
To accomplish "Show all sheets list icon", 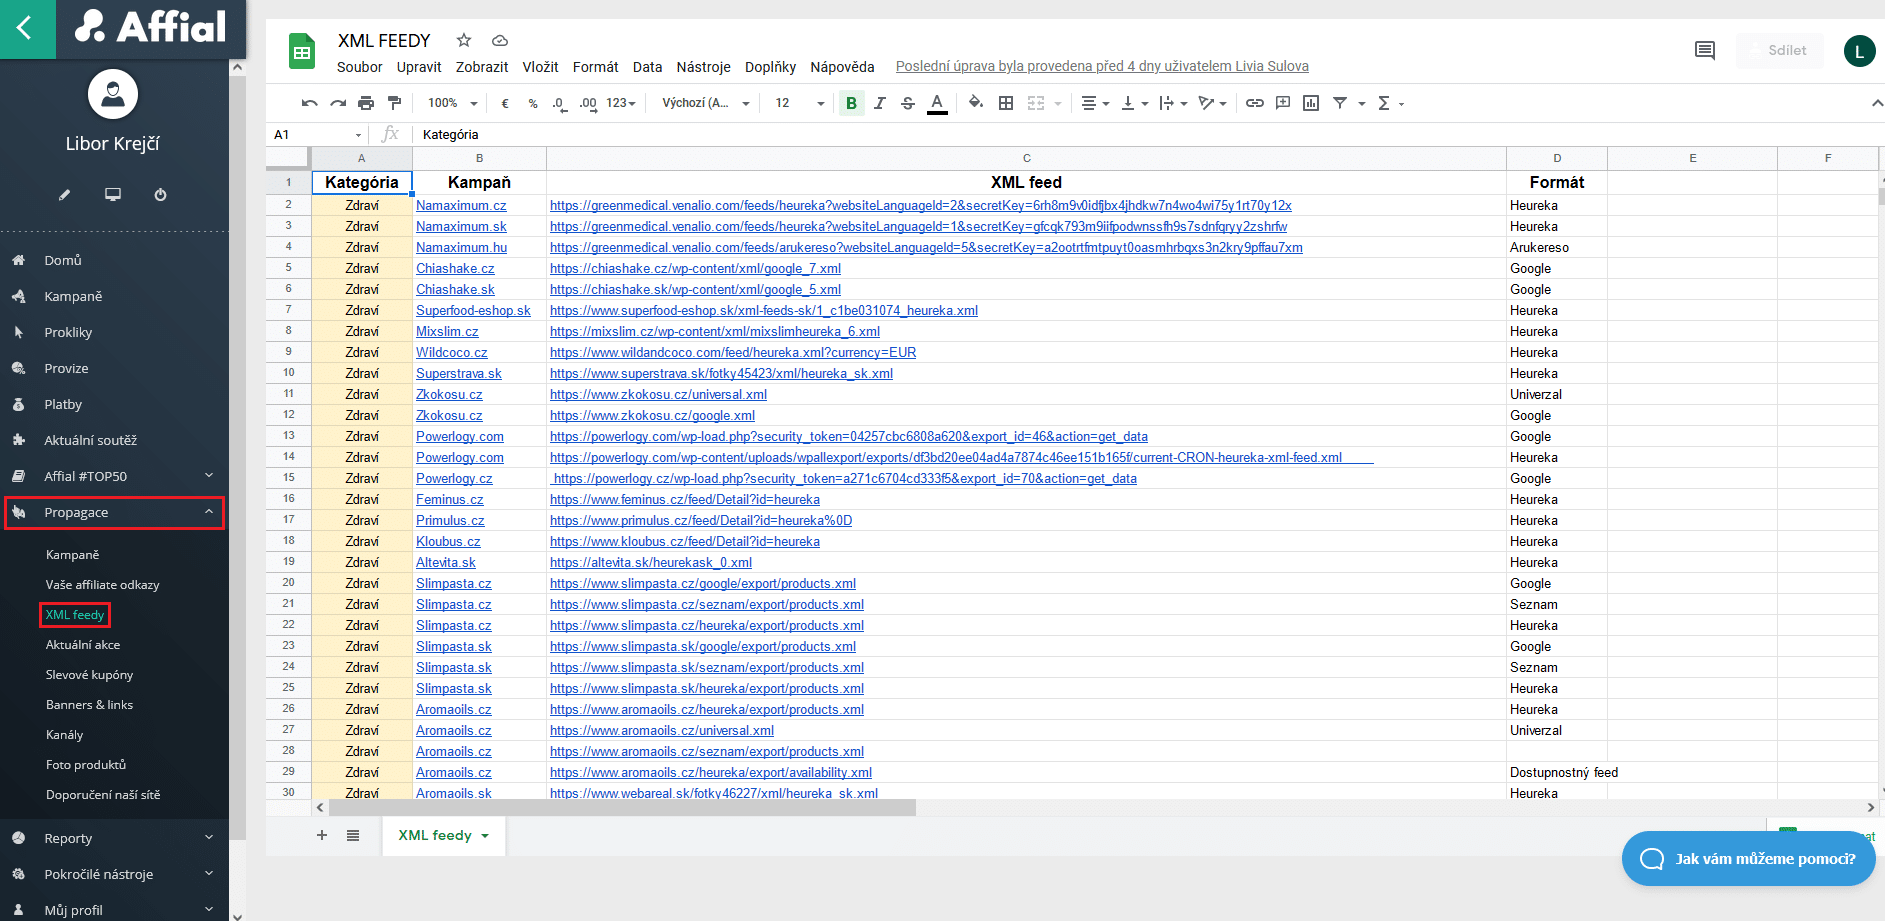I will click(353, 835).
